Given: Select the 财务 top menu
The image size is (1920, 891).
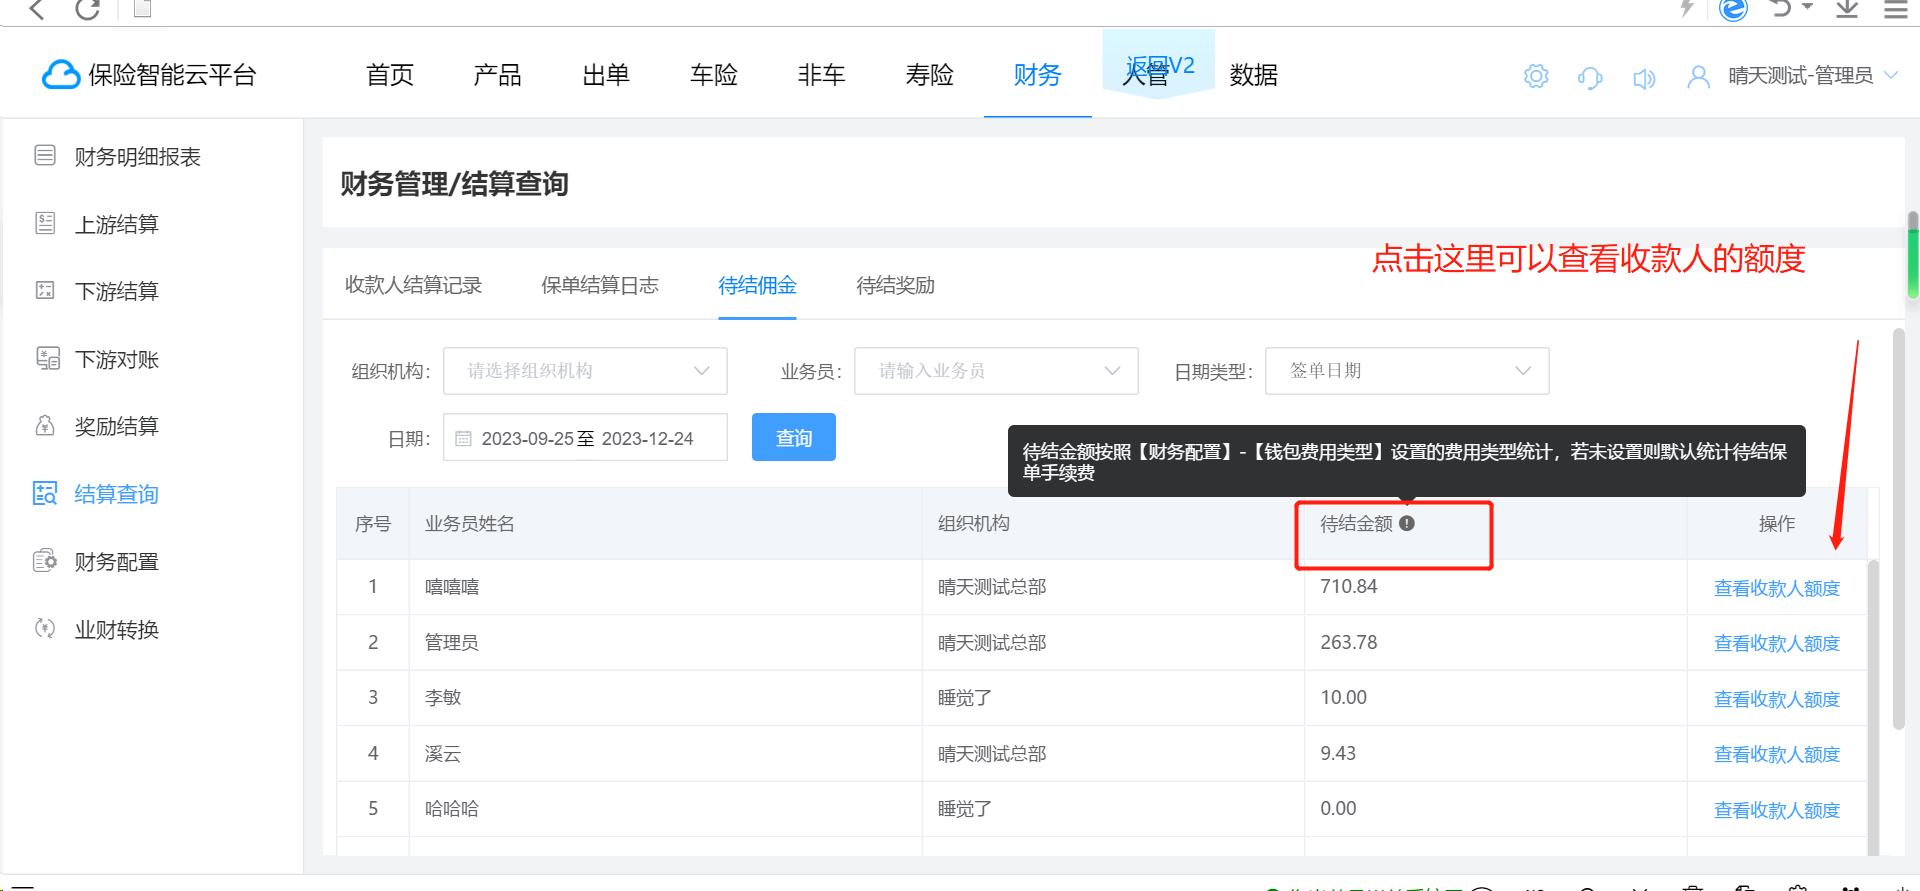Looking at the screenshot, I should [1038, 75].
